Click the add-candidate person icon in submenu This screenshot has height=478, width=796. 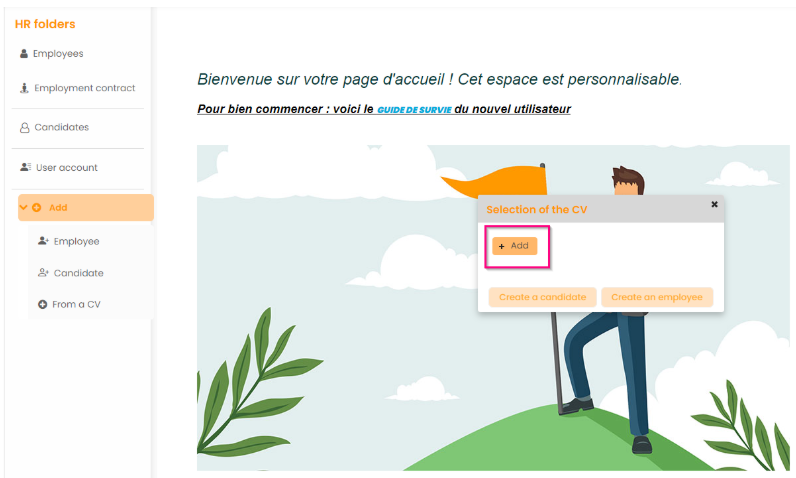(x=43, y=272)
